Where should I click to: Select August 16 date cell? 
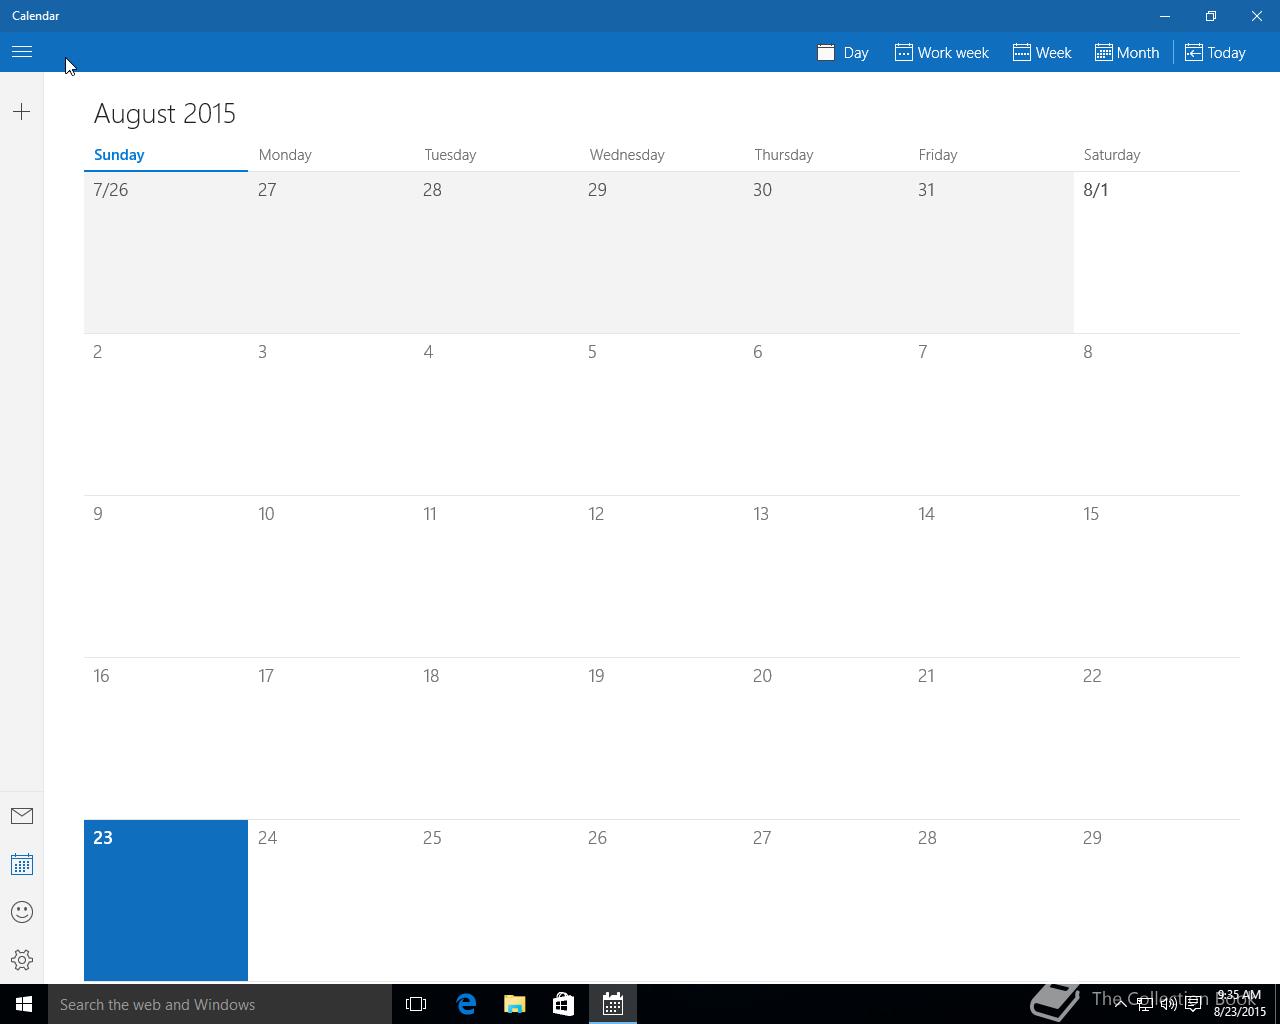[166, 738]
